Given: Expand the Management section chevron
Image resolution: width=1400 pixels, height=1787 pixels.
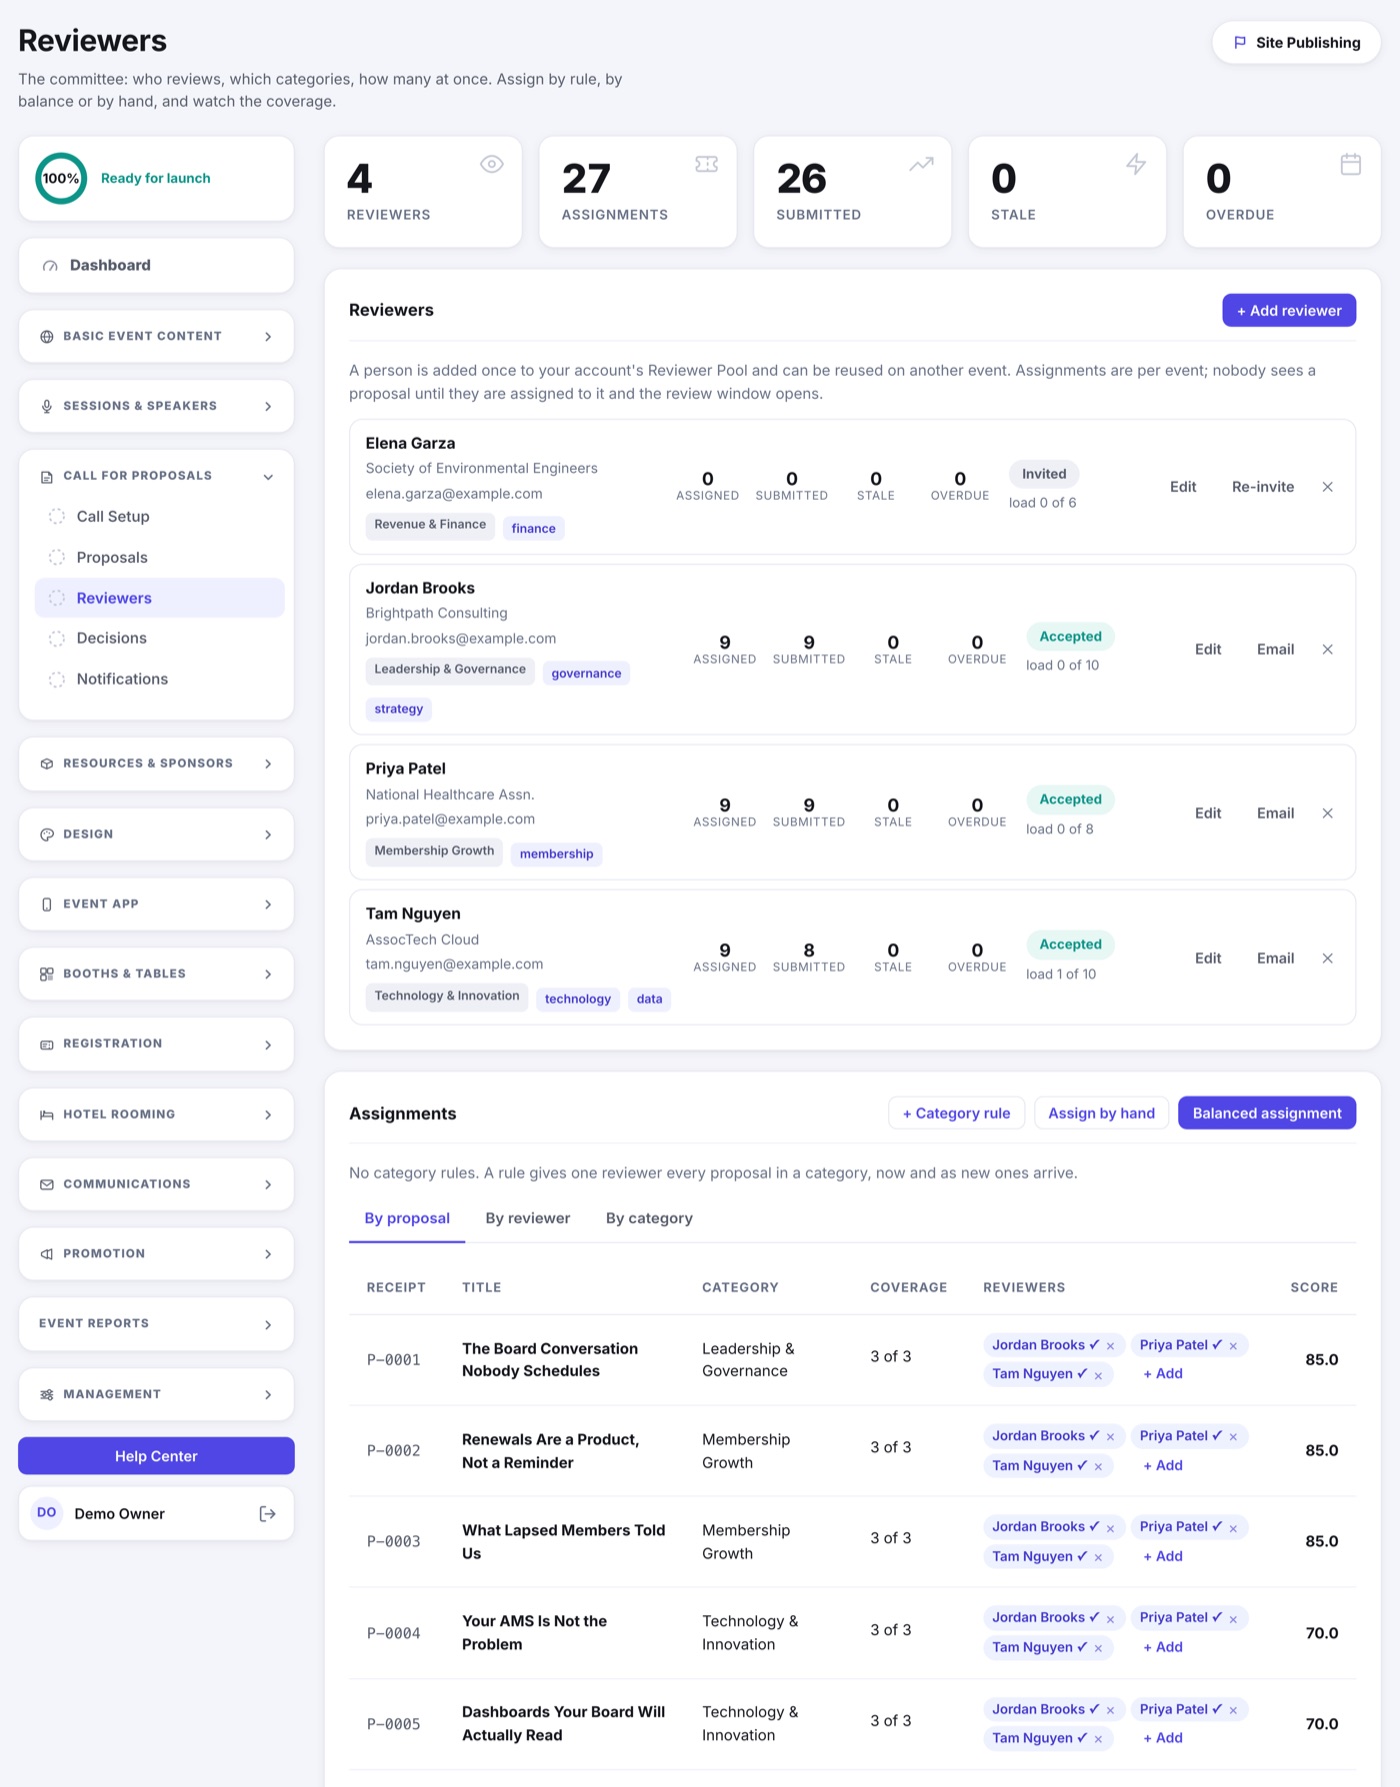Looking at the screenshot, I should click(x=268, y=1395).
